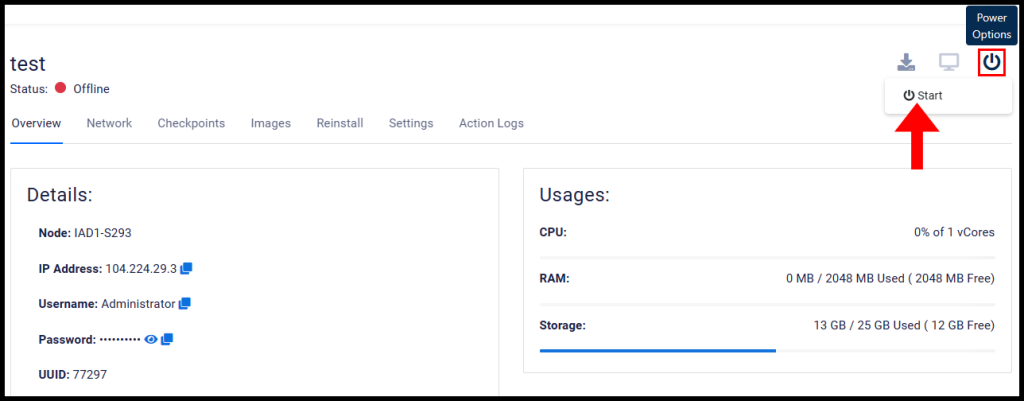The width and height of the screenshot is (1024, 401).
Task: Switch to the Network tab
Action: point(109,123)
